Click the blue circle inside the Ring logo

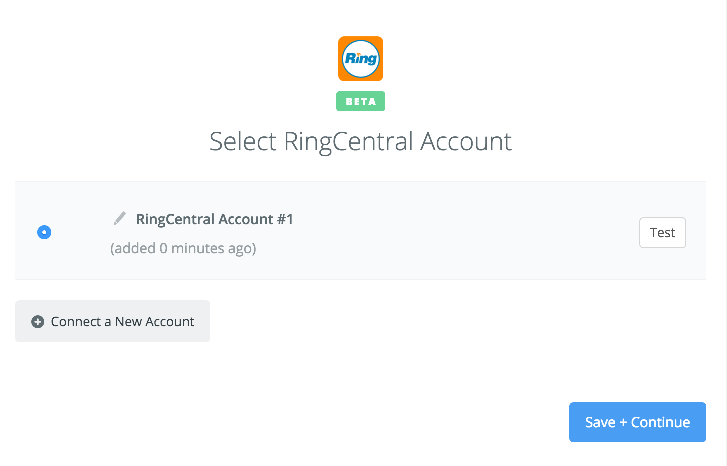[360, 58]
